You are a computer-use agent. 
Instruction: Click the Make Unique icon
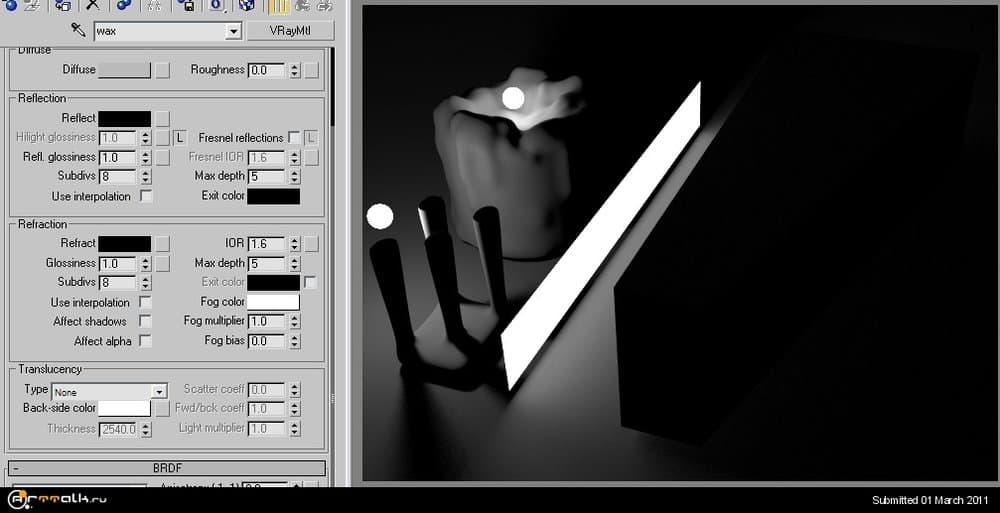tap(154, 5)
